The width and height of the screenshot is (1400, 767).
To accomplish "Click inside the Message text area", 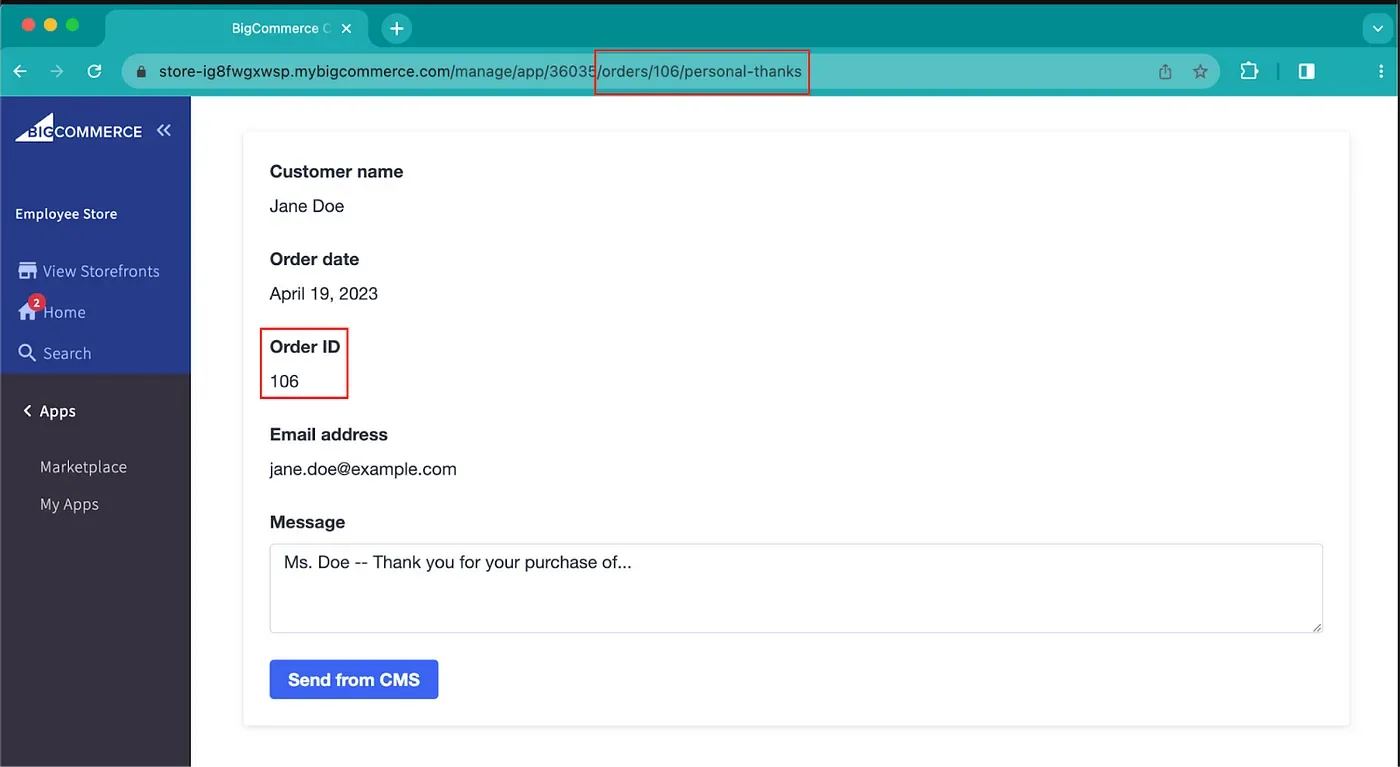I will point(796,588).
